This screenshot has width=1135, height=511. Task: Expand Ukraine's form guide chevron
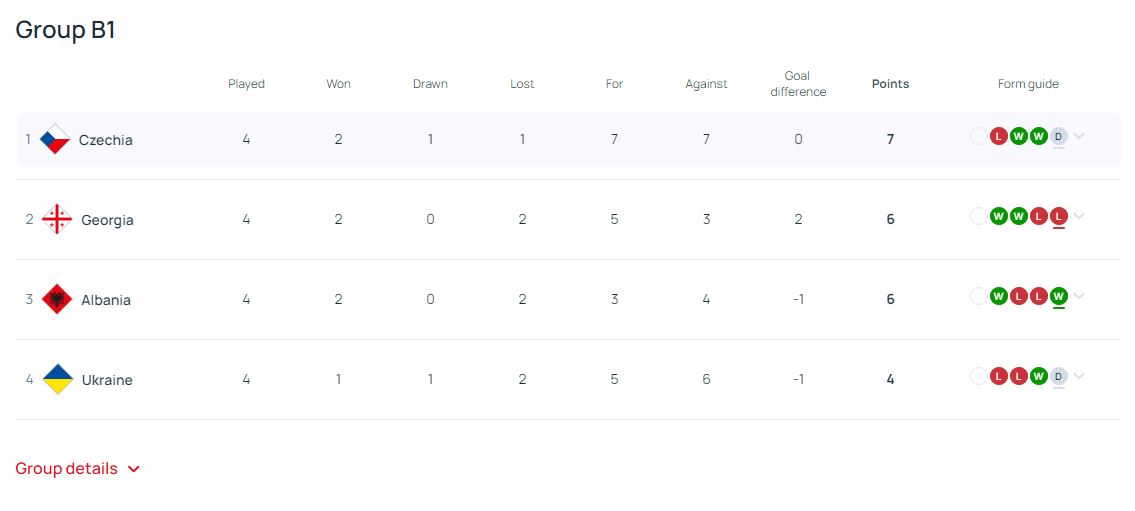pyautogui.click(x=1079, y=376)
